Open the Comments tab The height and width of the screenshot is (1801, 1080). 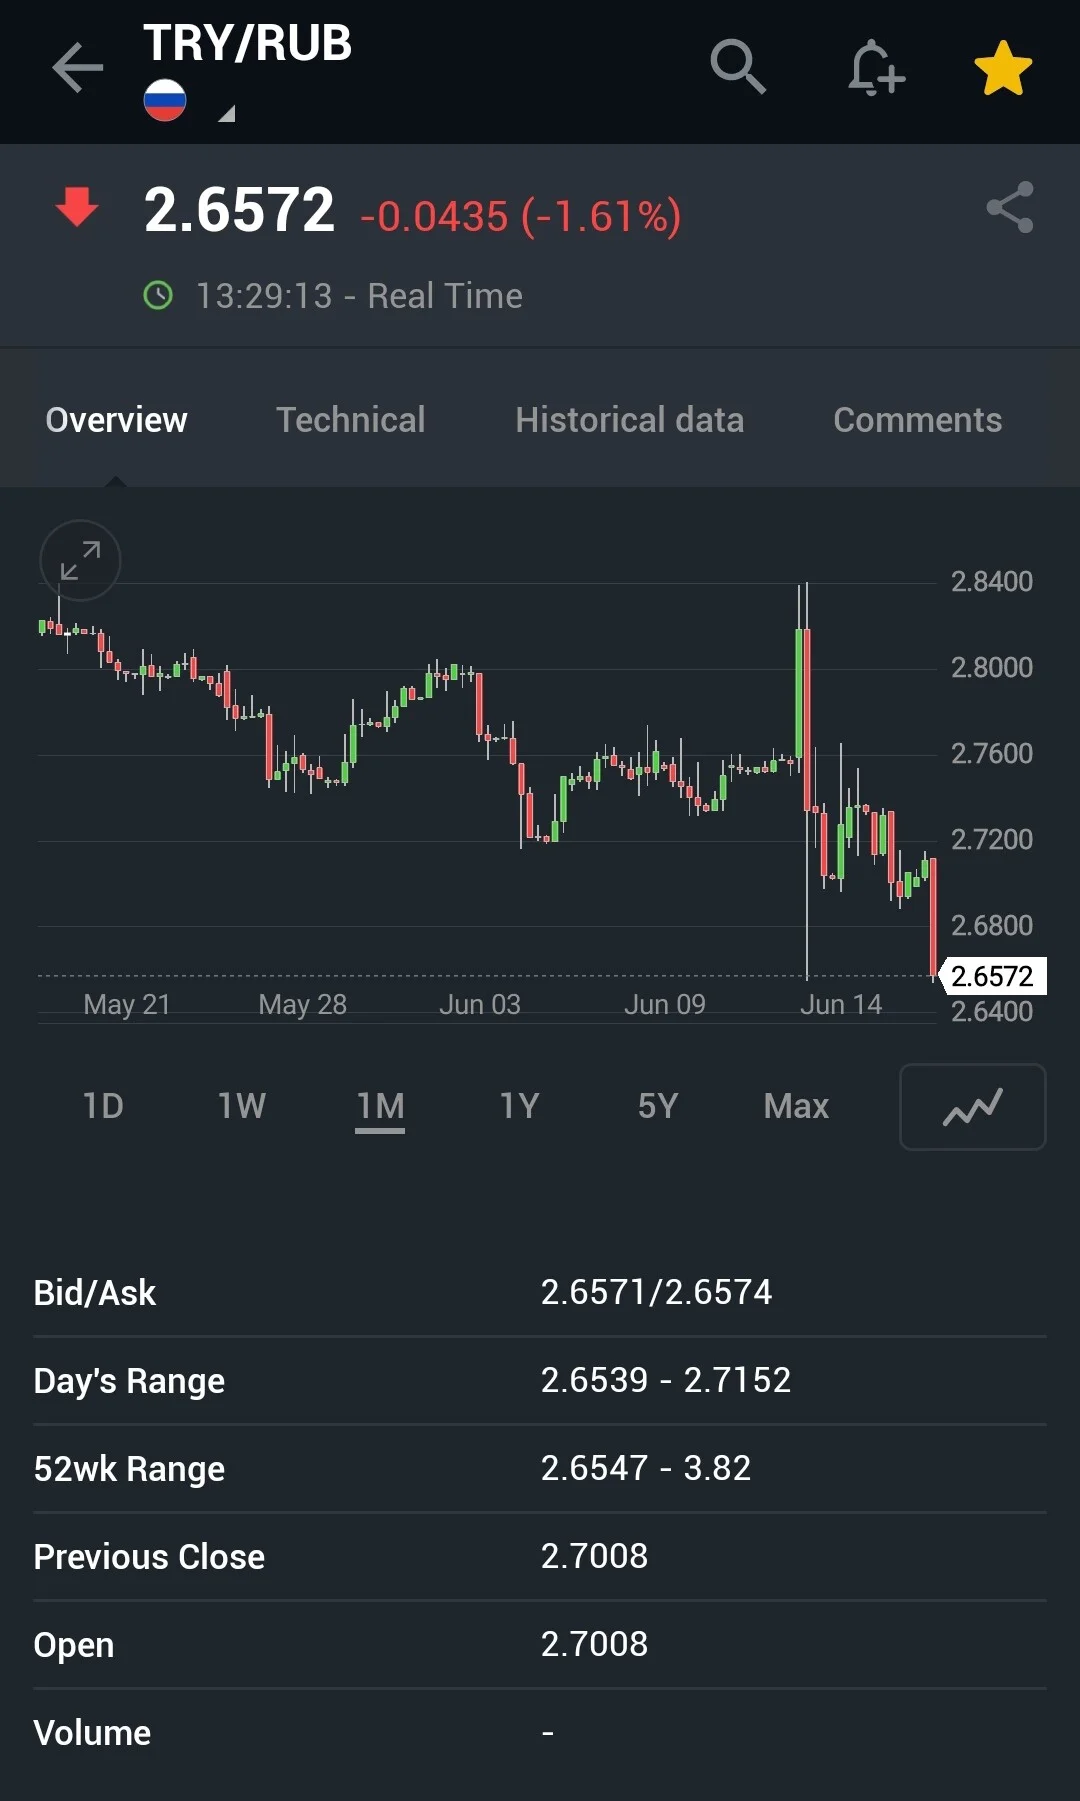pyautogui.click(x=918, y=420)
